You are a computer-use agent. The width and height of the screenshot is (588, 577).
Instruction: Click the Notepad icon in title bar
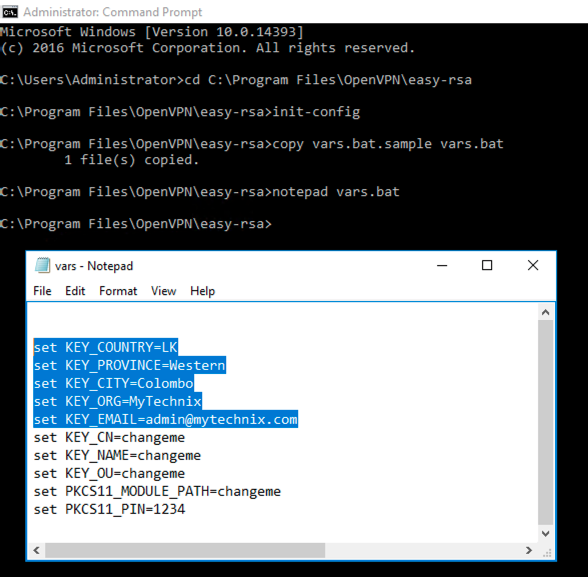[42, 265]
